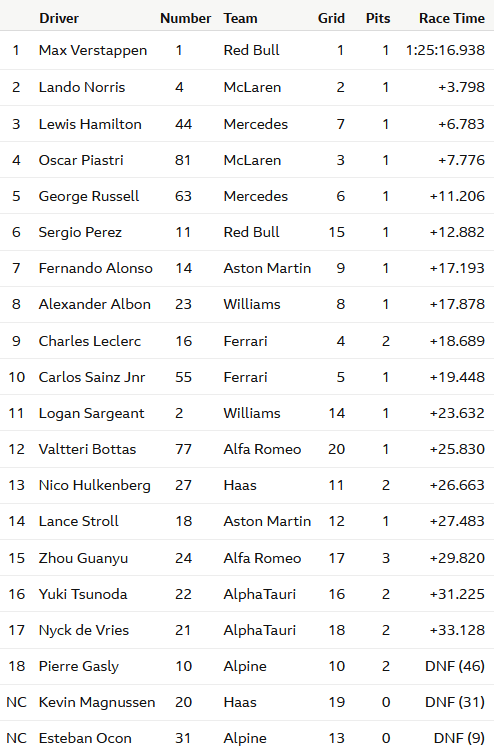Select Charles Leclerc's Ferrari entry
The image size is (494, 750).
pos(245,341)
